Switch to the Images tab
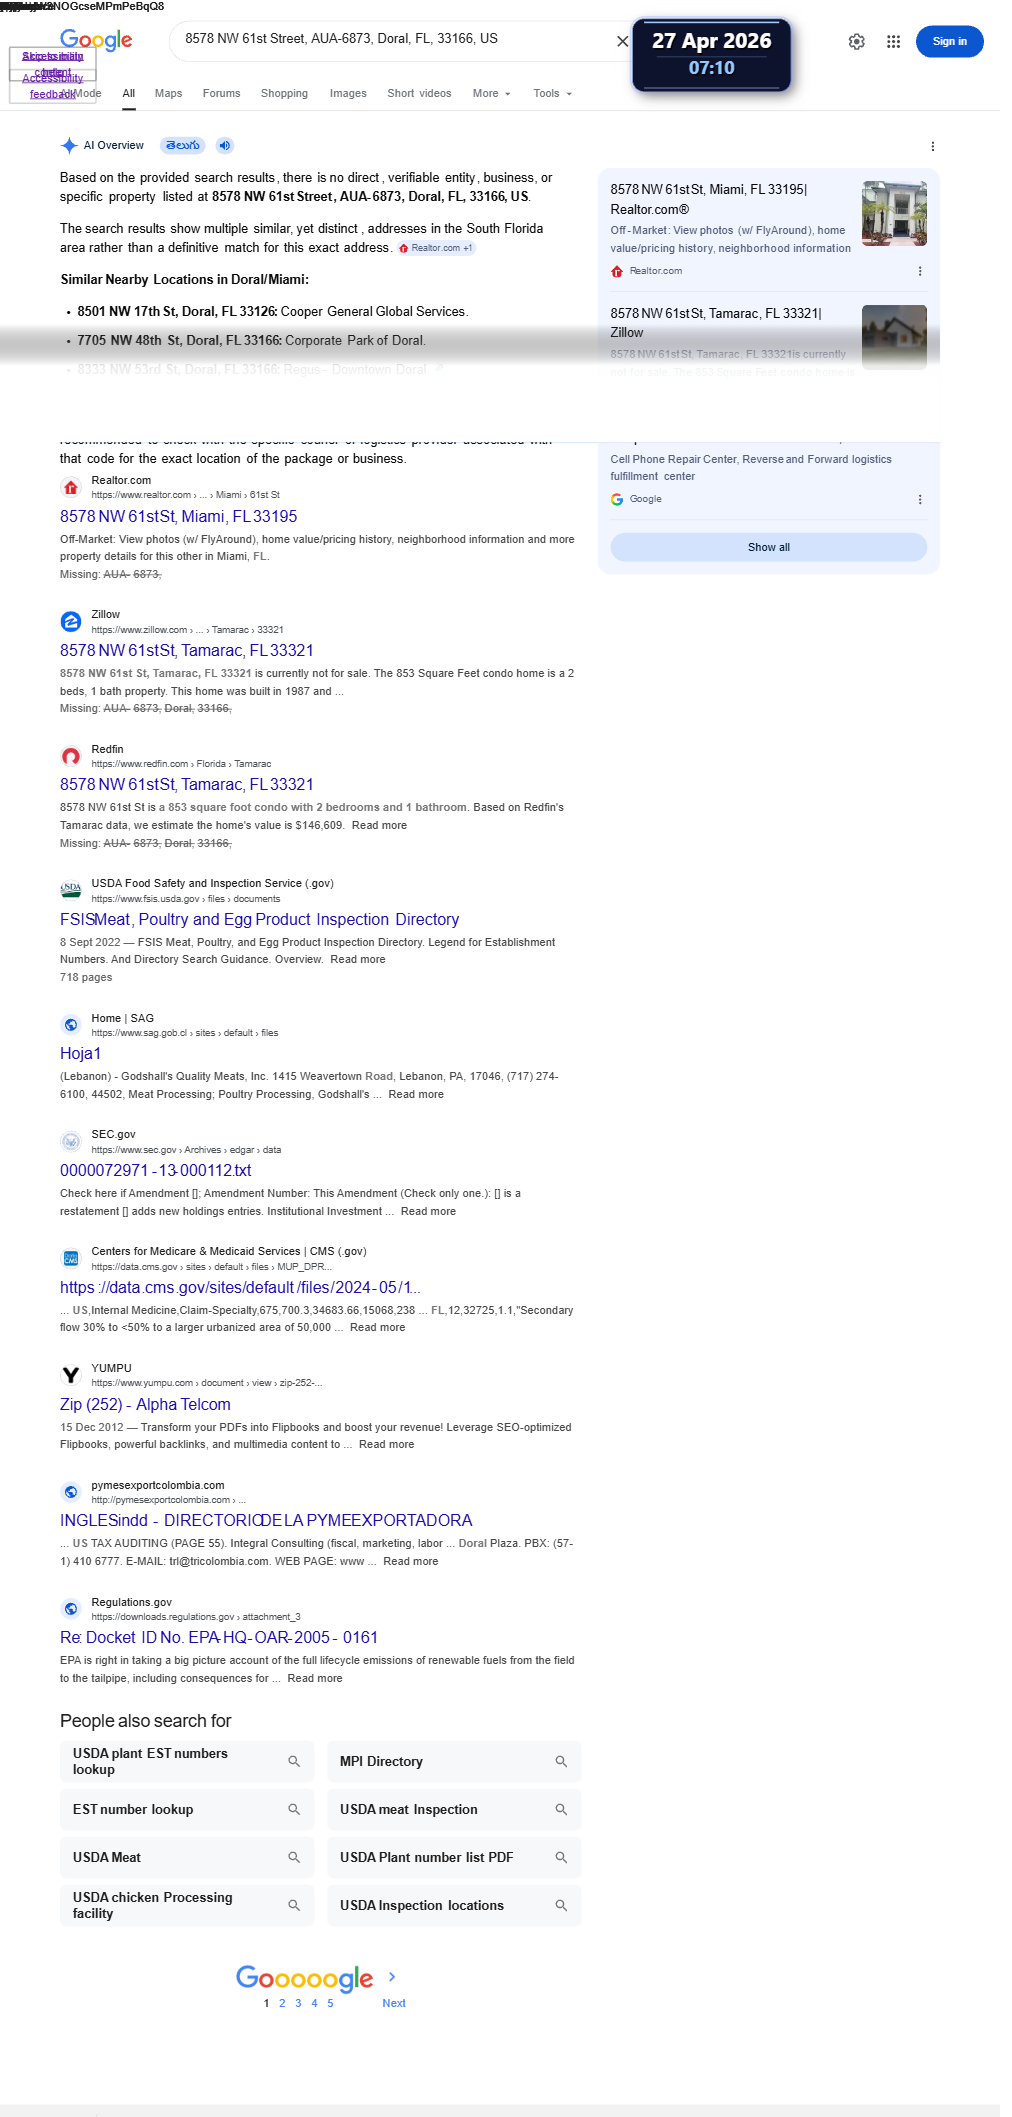The image size is (1012, 2117). point(348,94)
